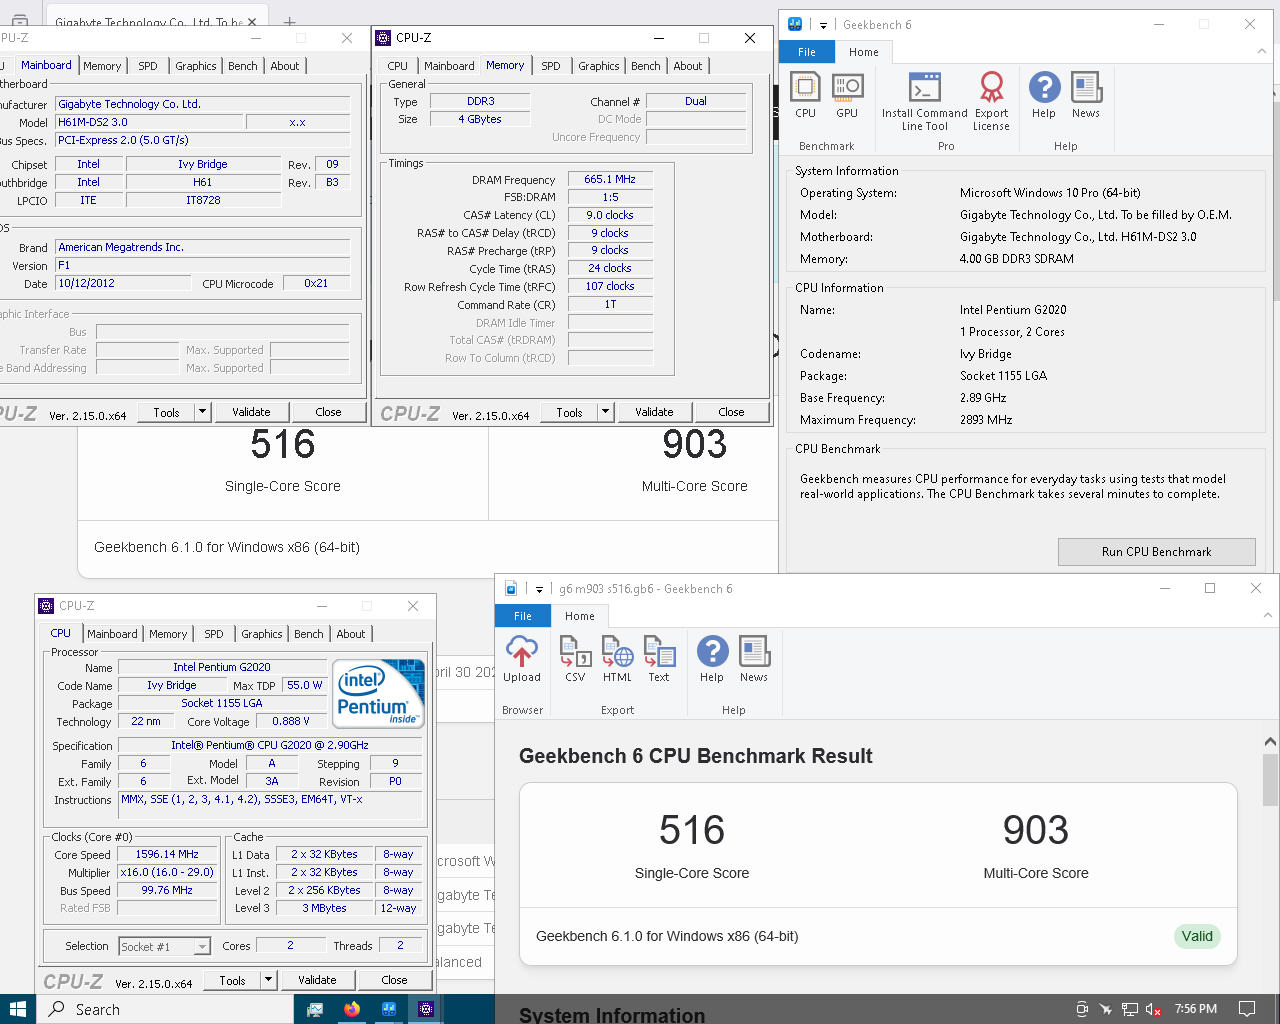This screenshot has width=1280, height=1024.
Task: Select the CPU tab in CPU-Z Memory window
Action: click(x=398, y=66)
